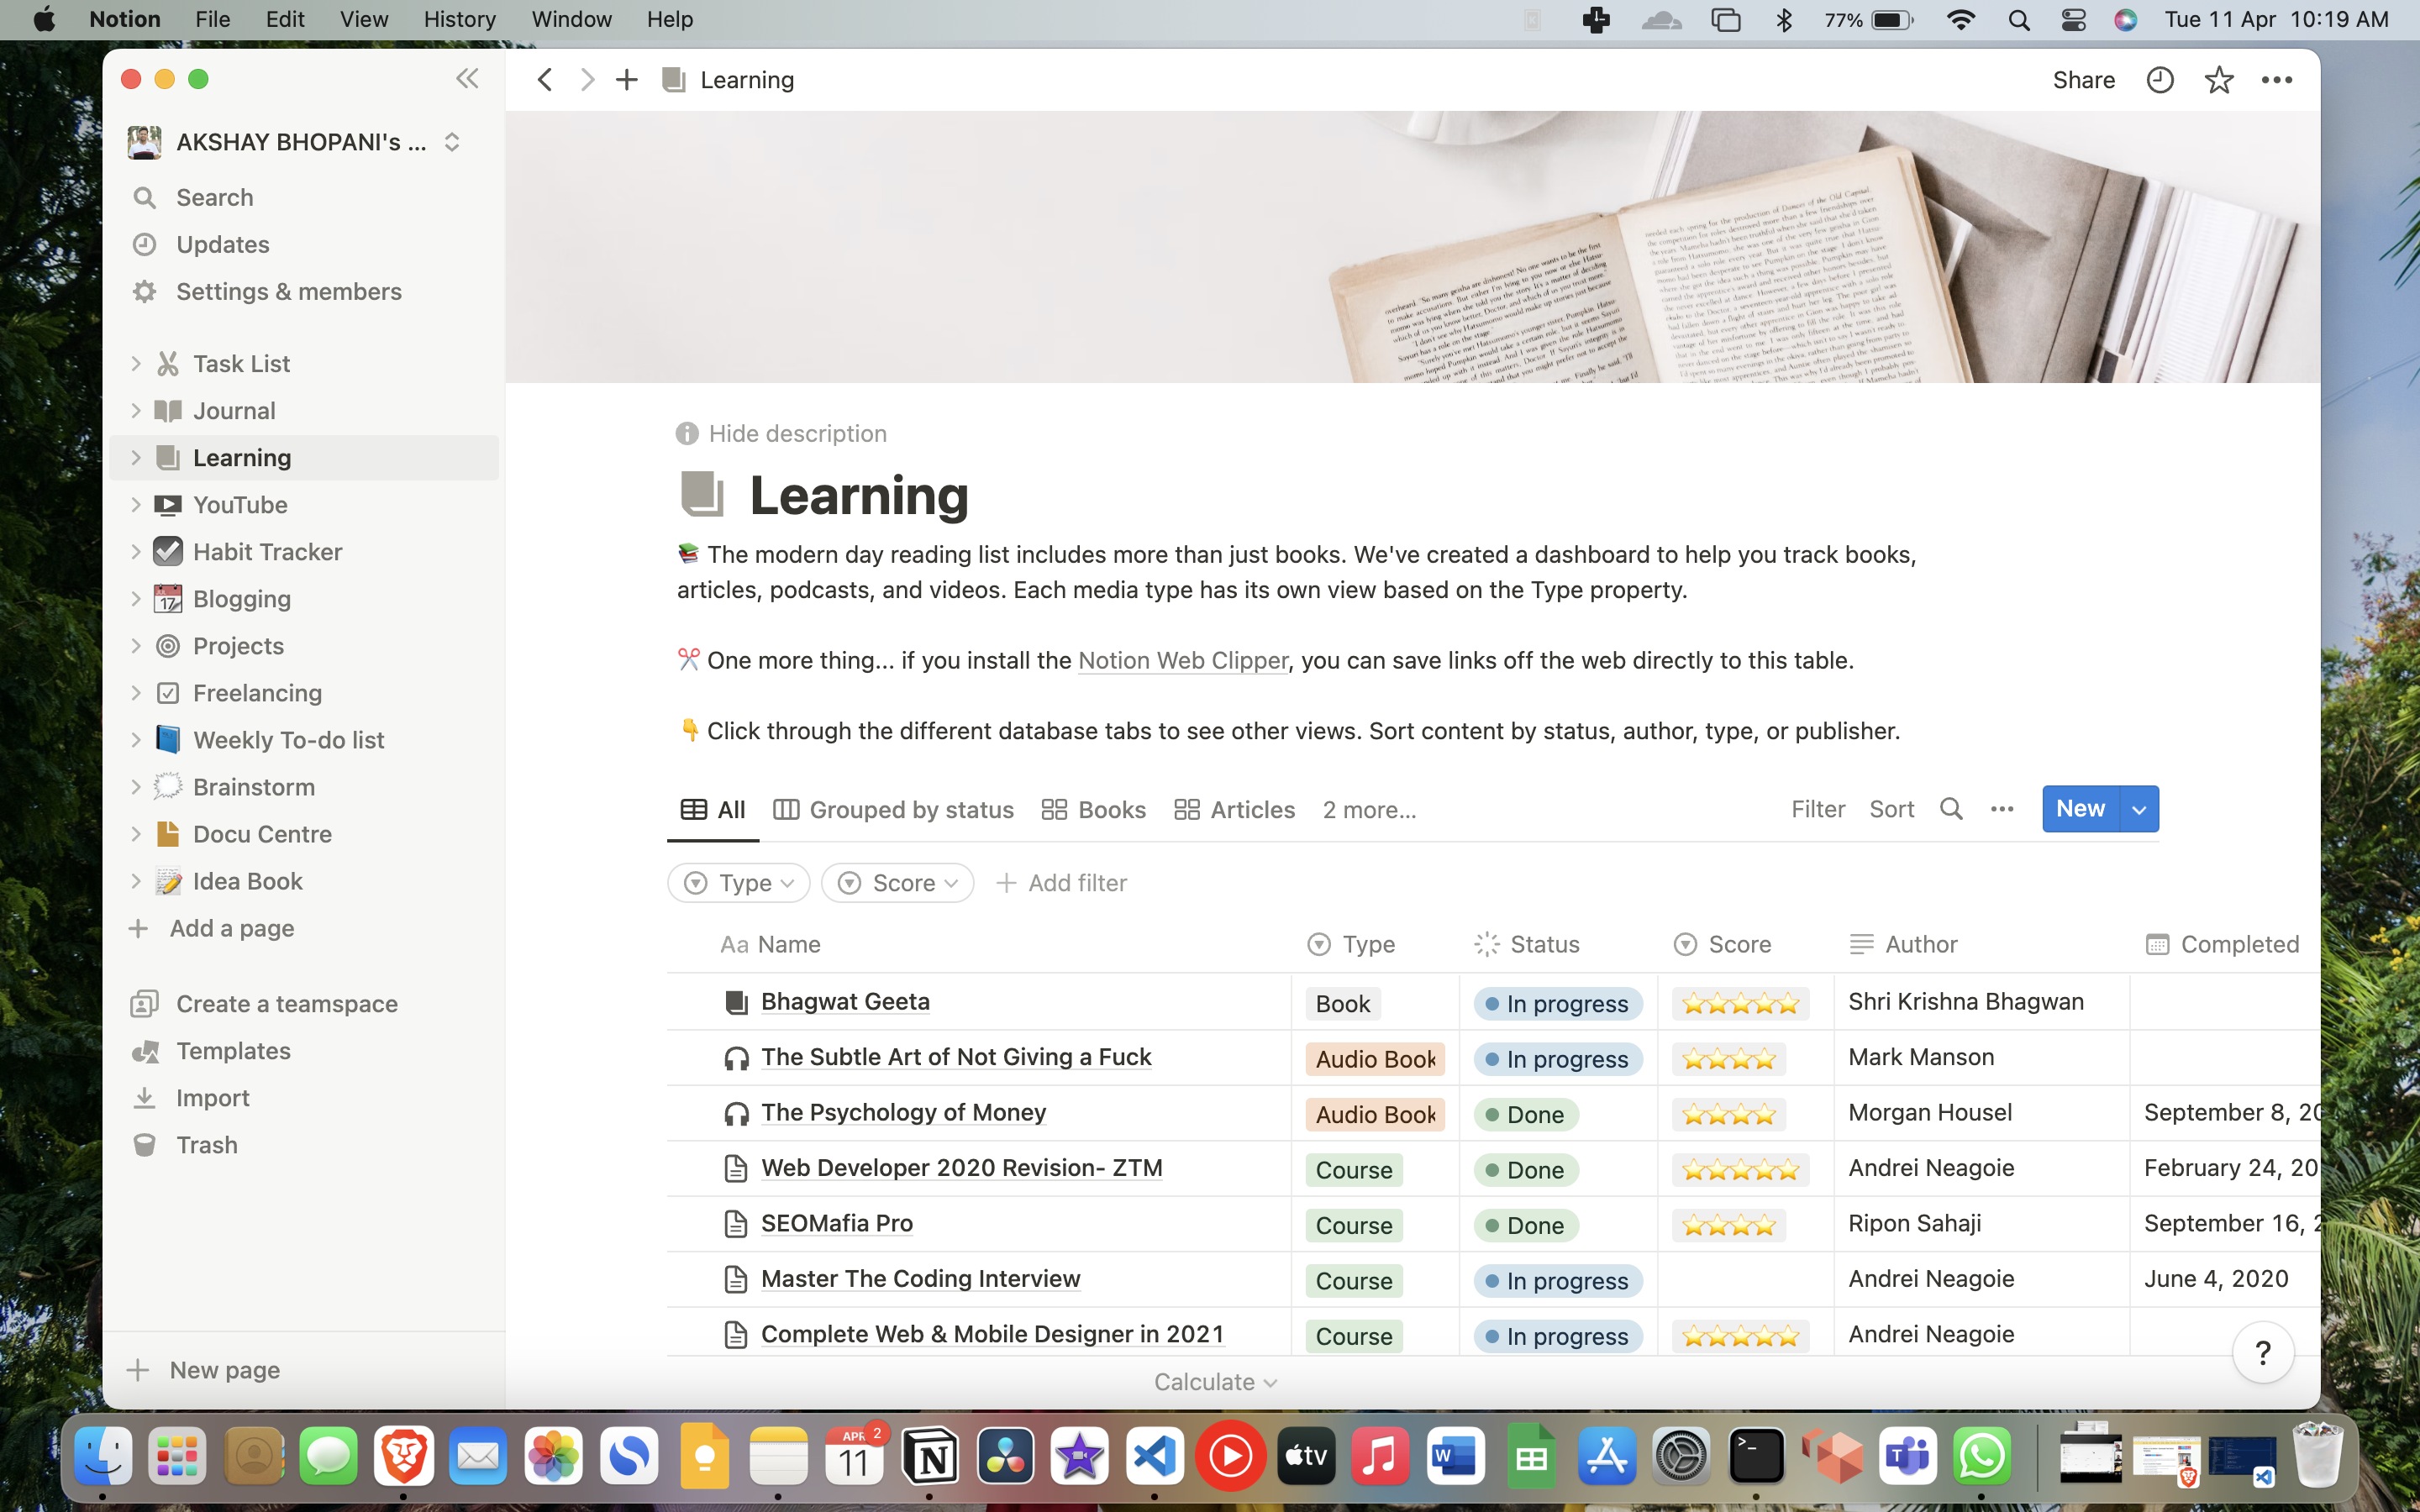This screenshot has width=2420, height=1512.
Task: Add page to favorites star icon
Action: pyautogui.click(x=2218, y=80)
